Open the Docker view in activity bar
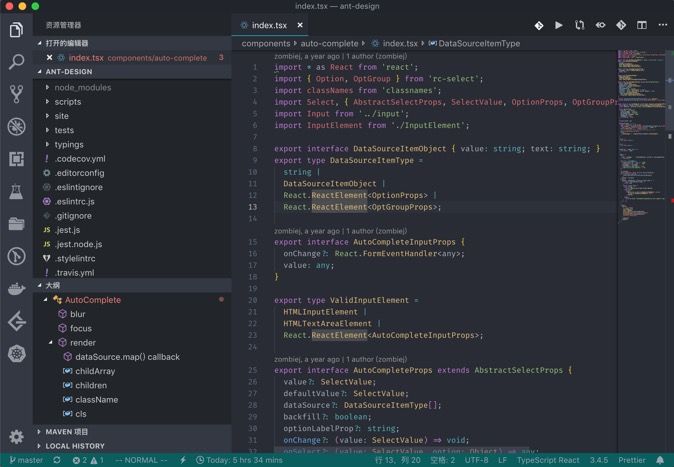 pos(16,289)
